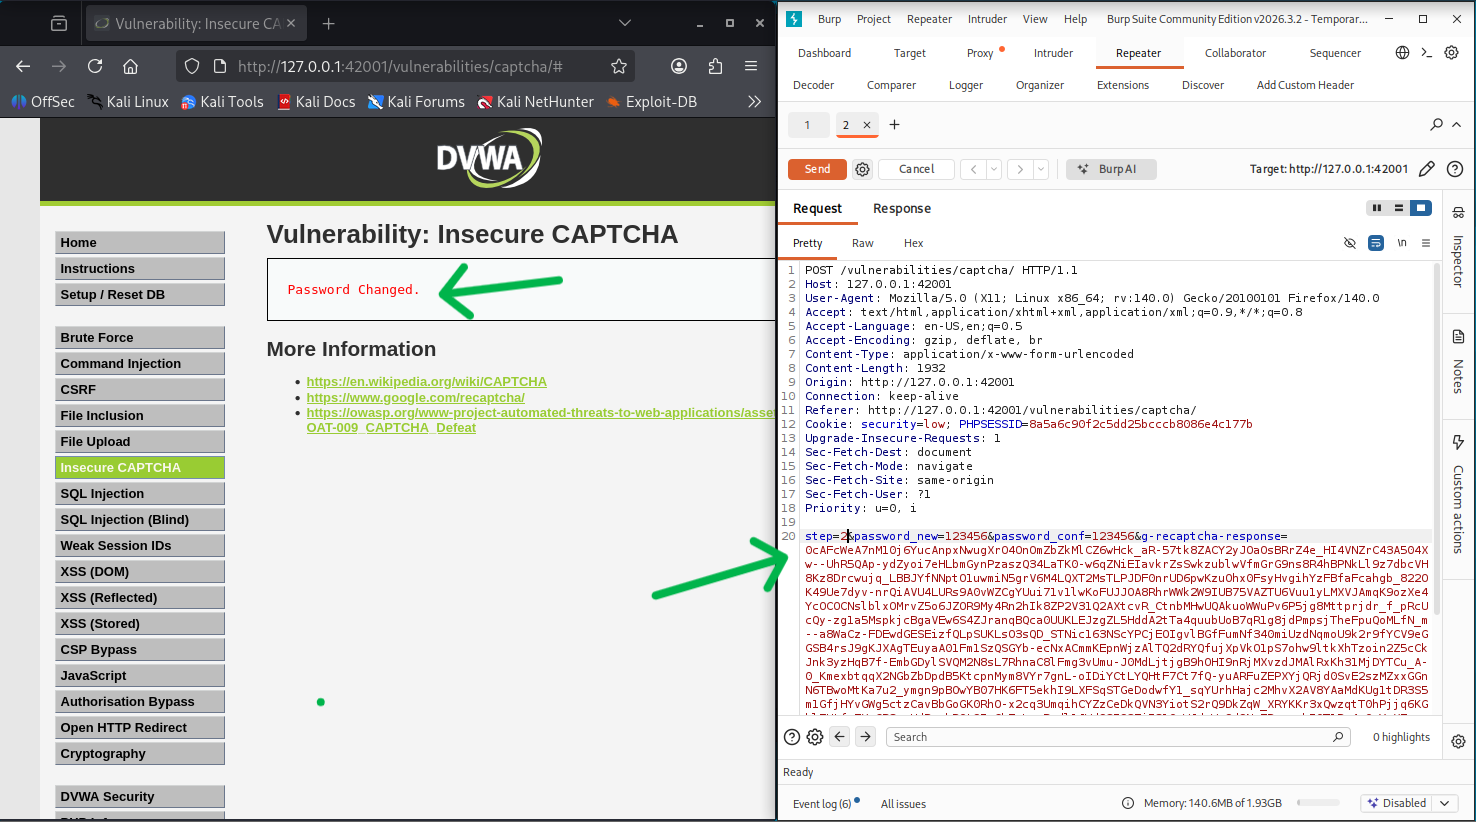Edit the target with pencil icon
Screen dimensions: 1476x822
tap(1427, 169)
